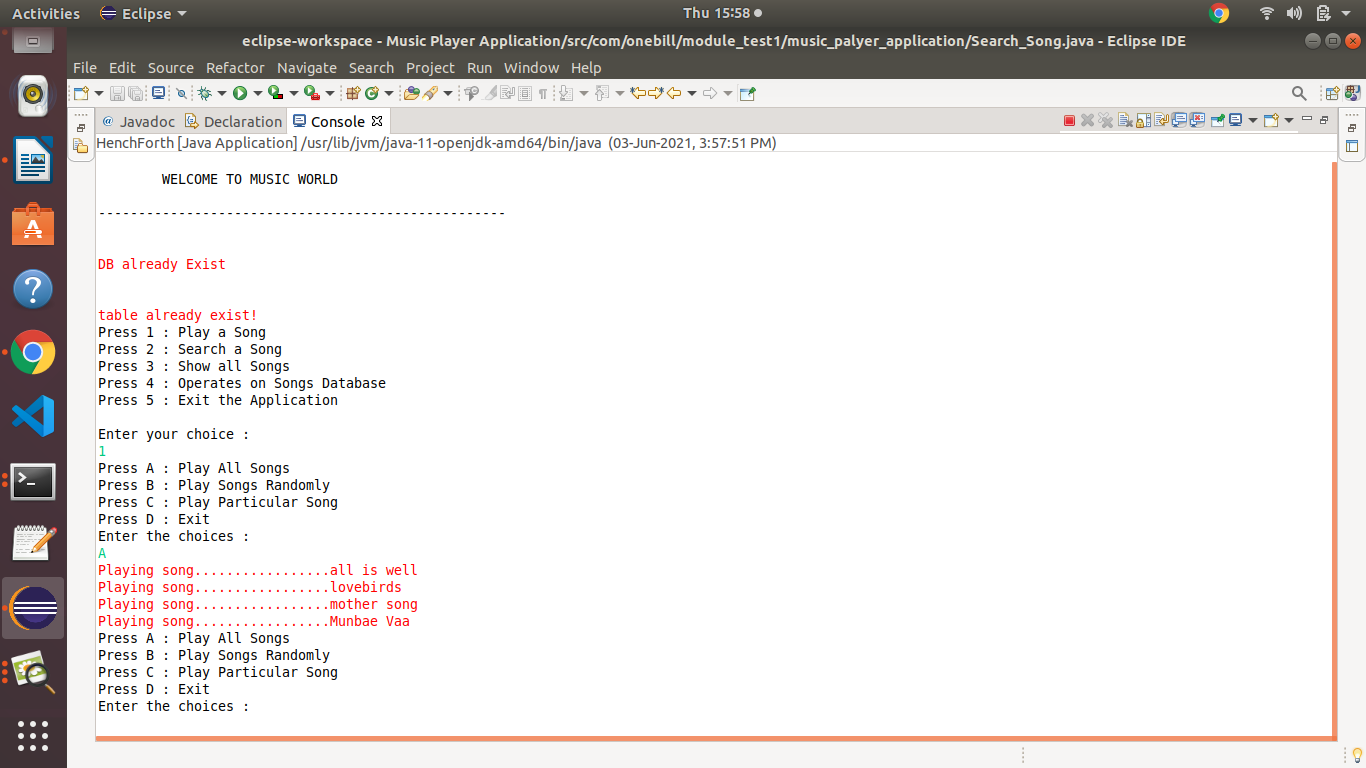Switch to Declaration tab
This screenshot has width=1366, height=768.
[235, 122]
